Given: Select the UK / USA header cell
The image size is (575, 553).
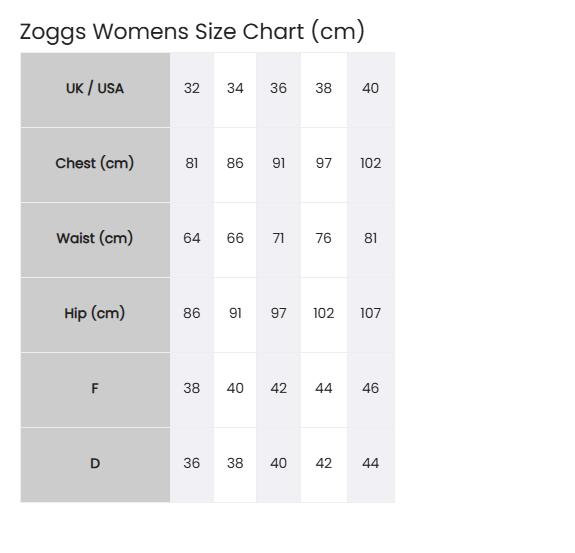Looking at the screenshot, I should 95,90.
